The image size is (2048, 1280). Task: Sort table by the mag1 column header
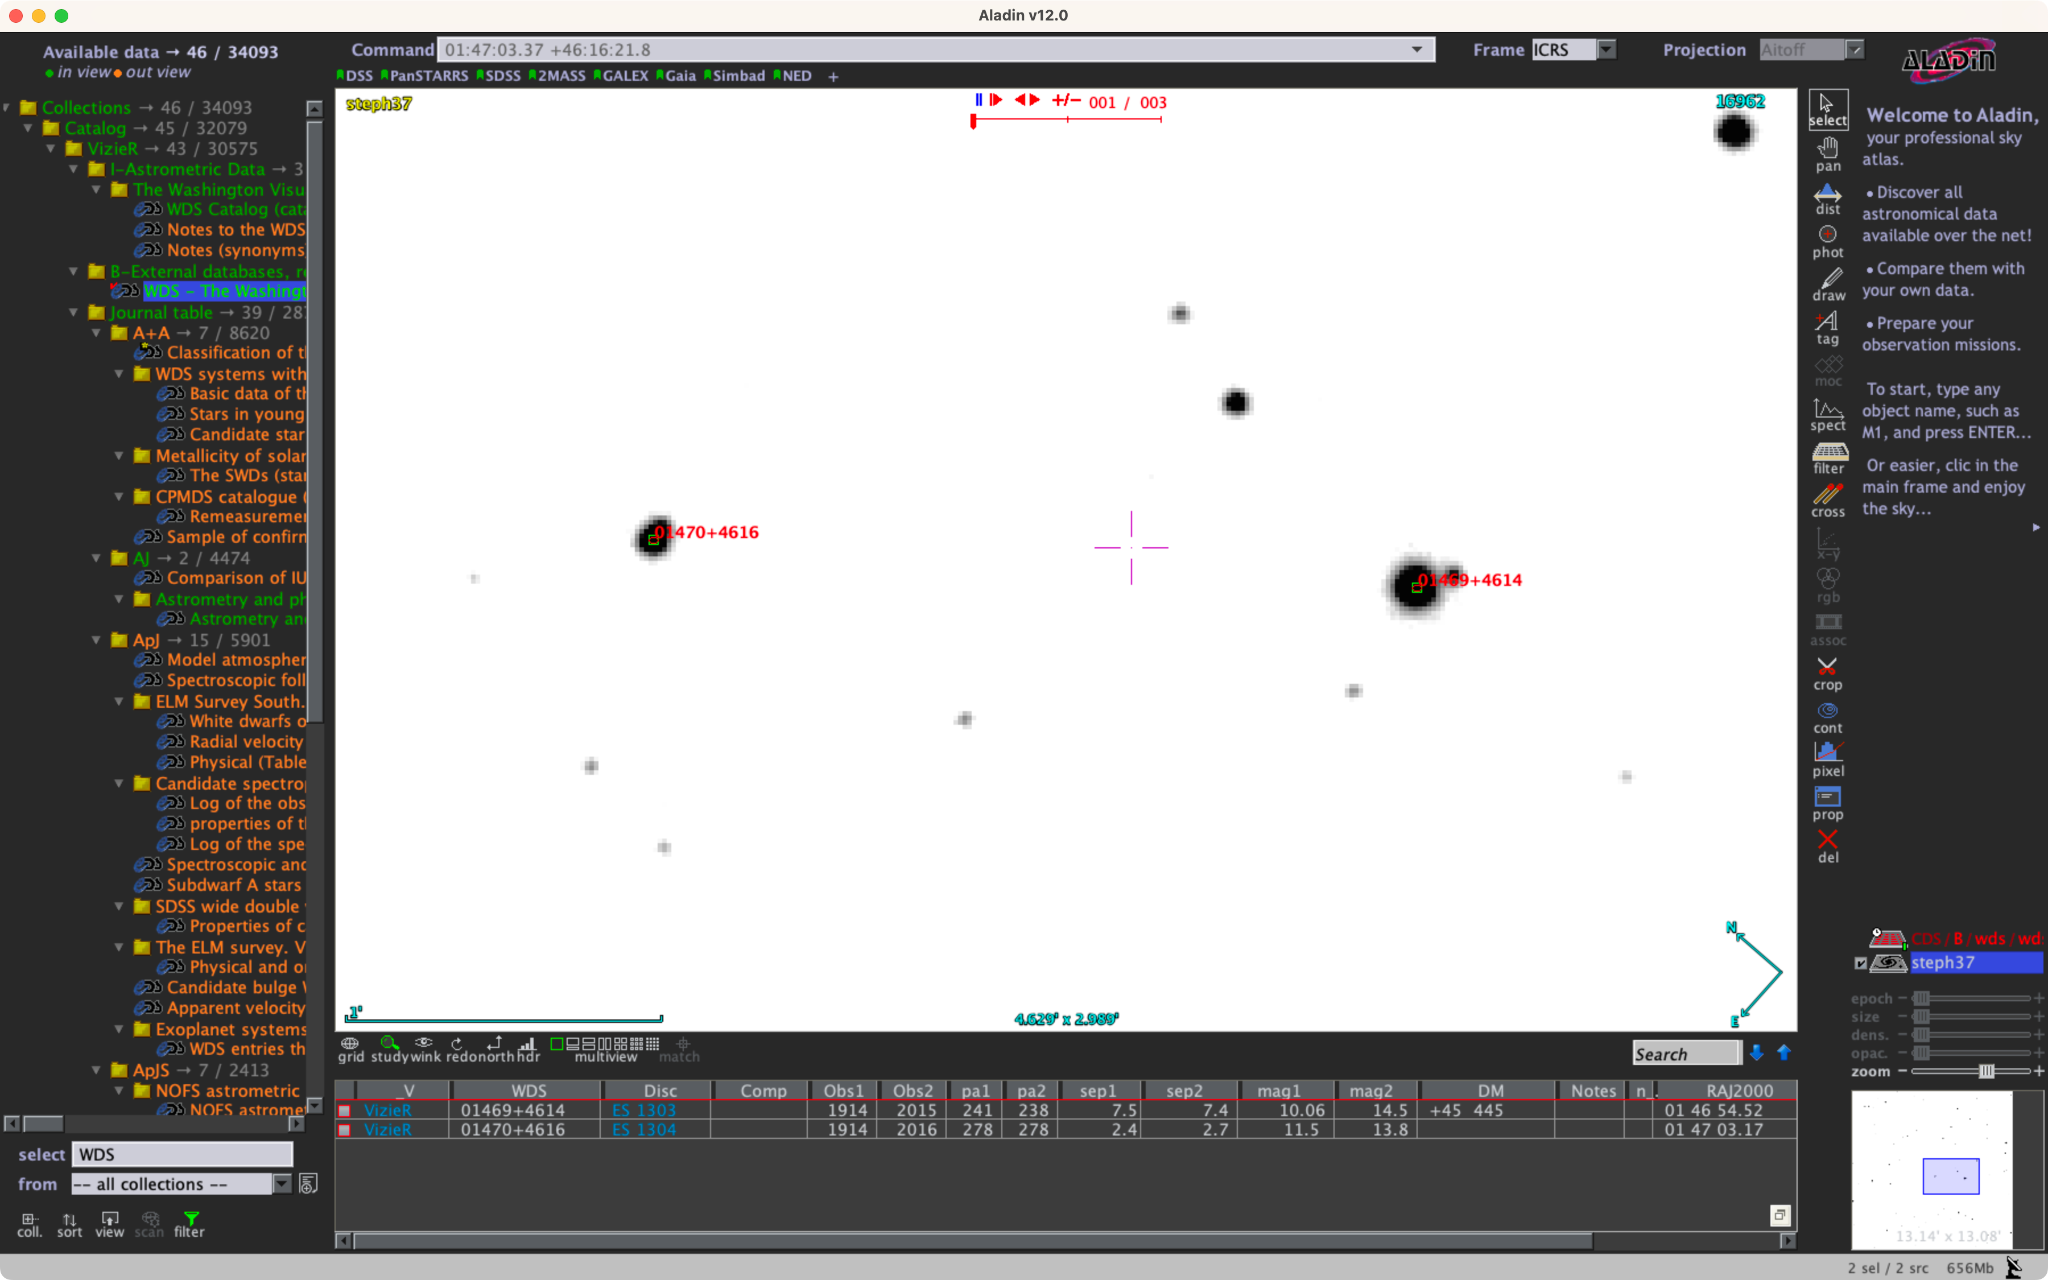(1279, 1091)
